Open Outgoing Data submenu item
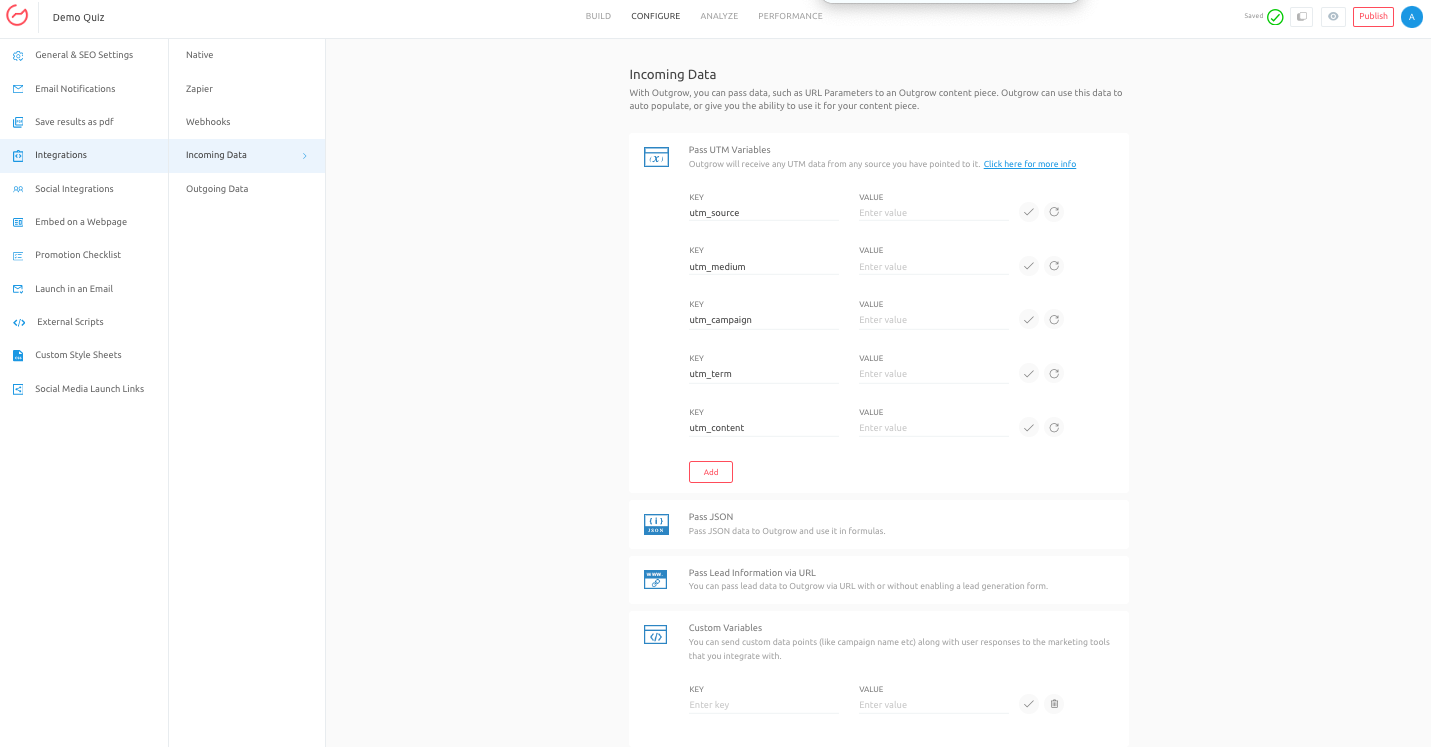Image resolution: width=1431 pixels, height=747 pixels. [247, 189]
